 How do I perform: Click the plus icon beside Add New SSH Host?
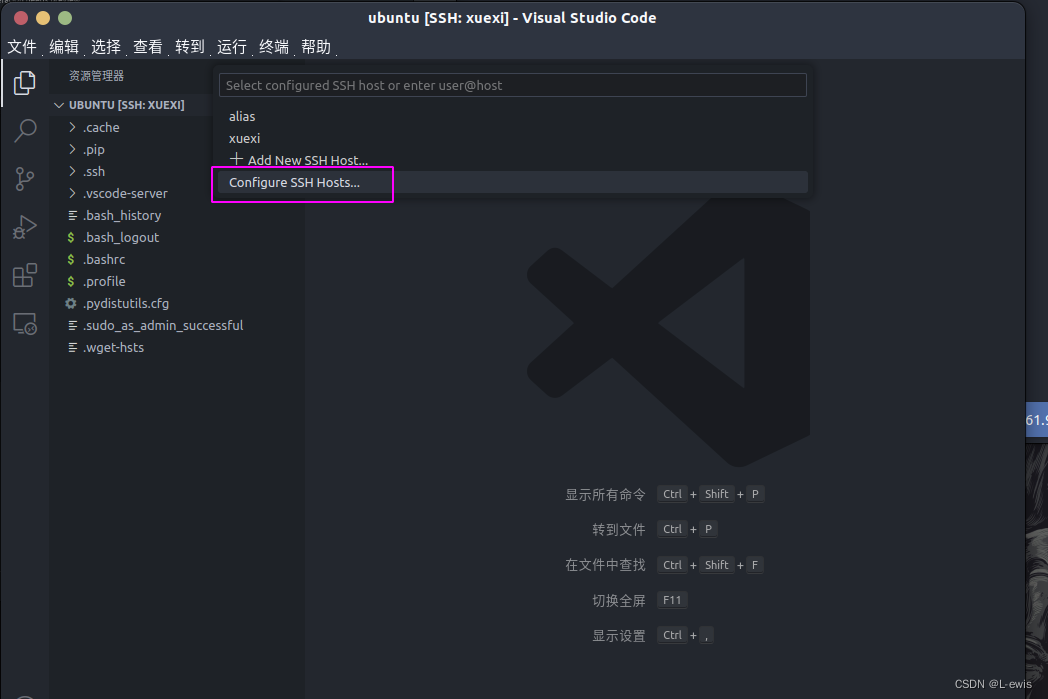[236, 159]
